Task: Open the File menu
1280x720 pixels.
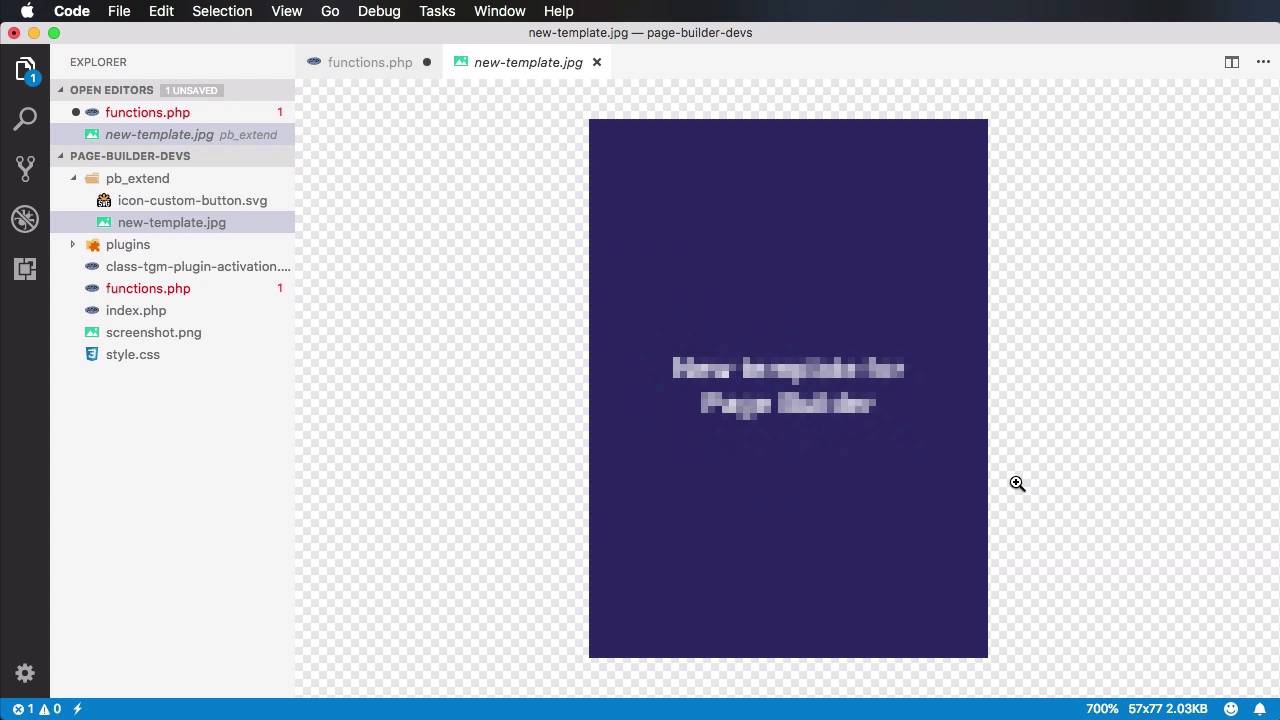Action: [x=119, y=11]
